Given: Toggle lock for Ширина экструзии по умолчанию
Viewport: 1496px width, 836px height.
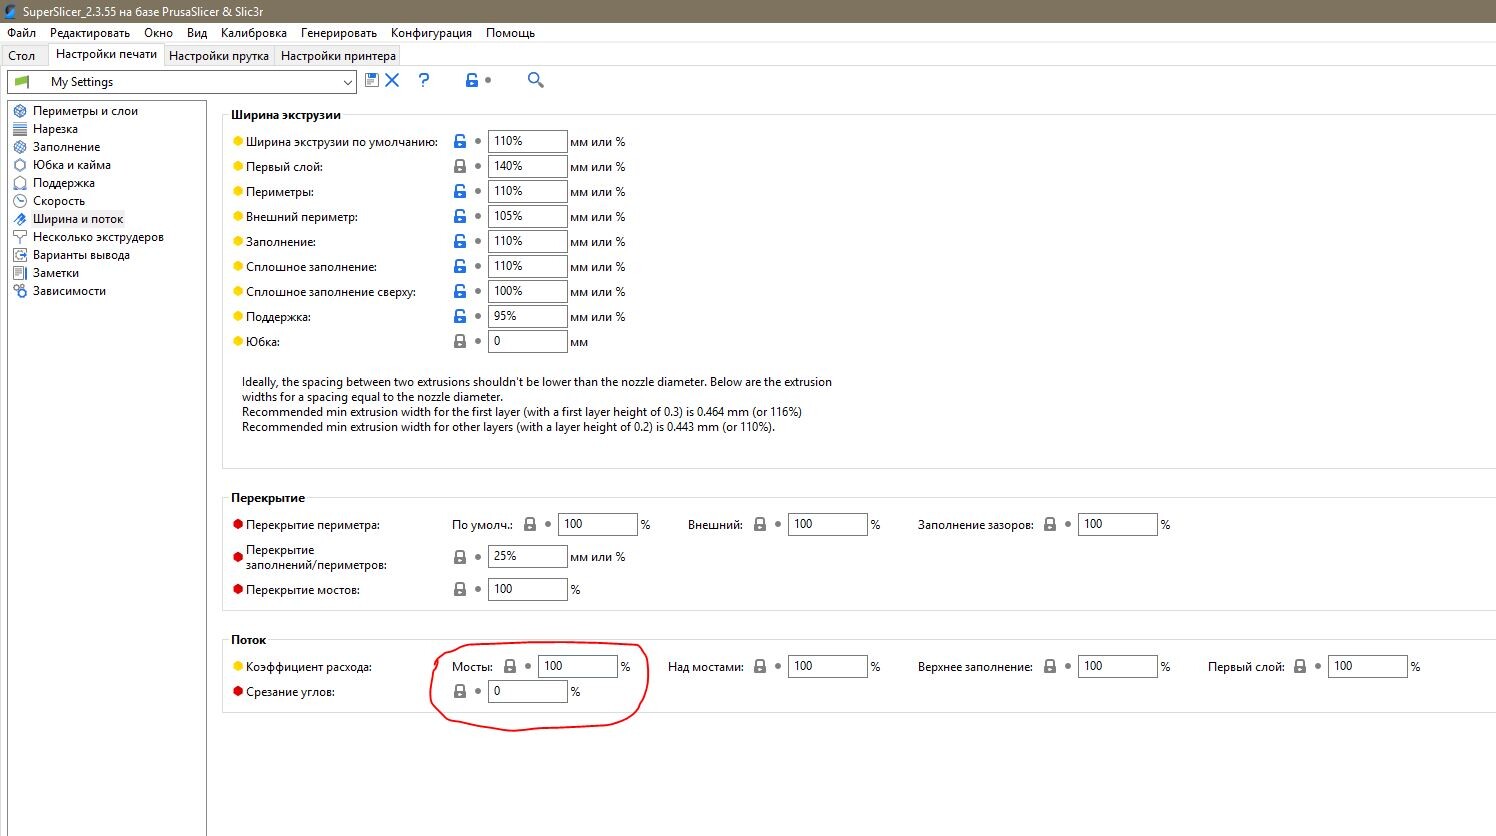Looking at the screenshot, I should tap(460, 142).
